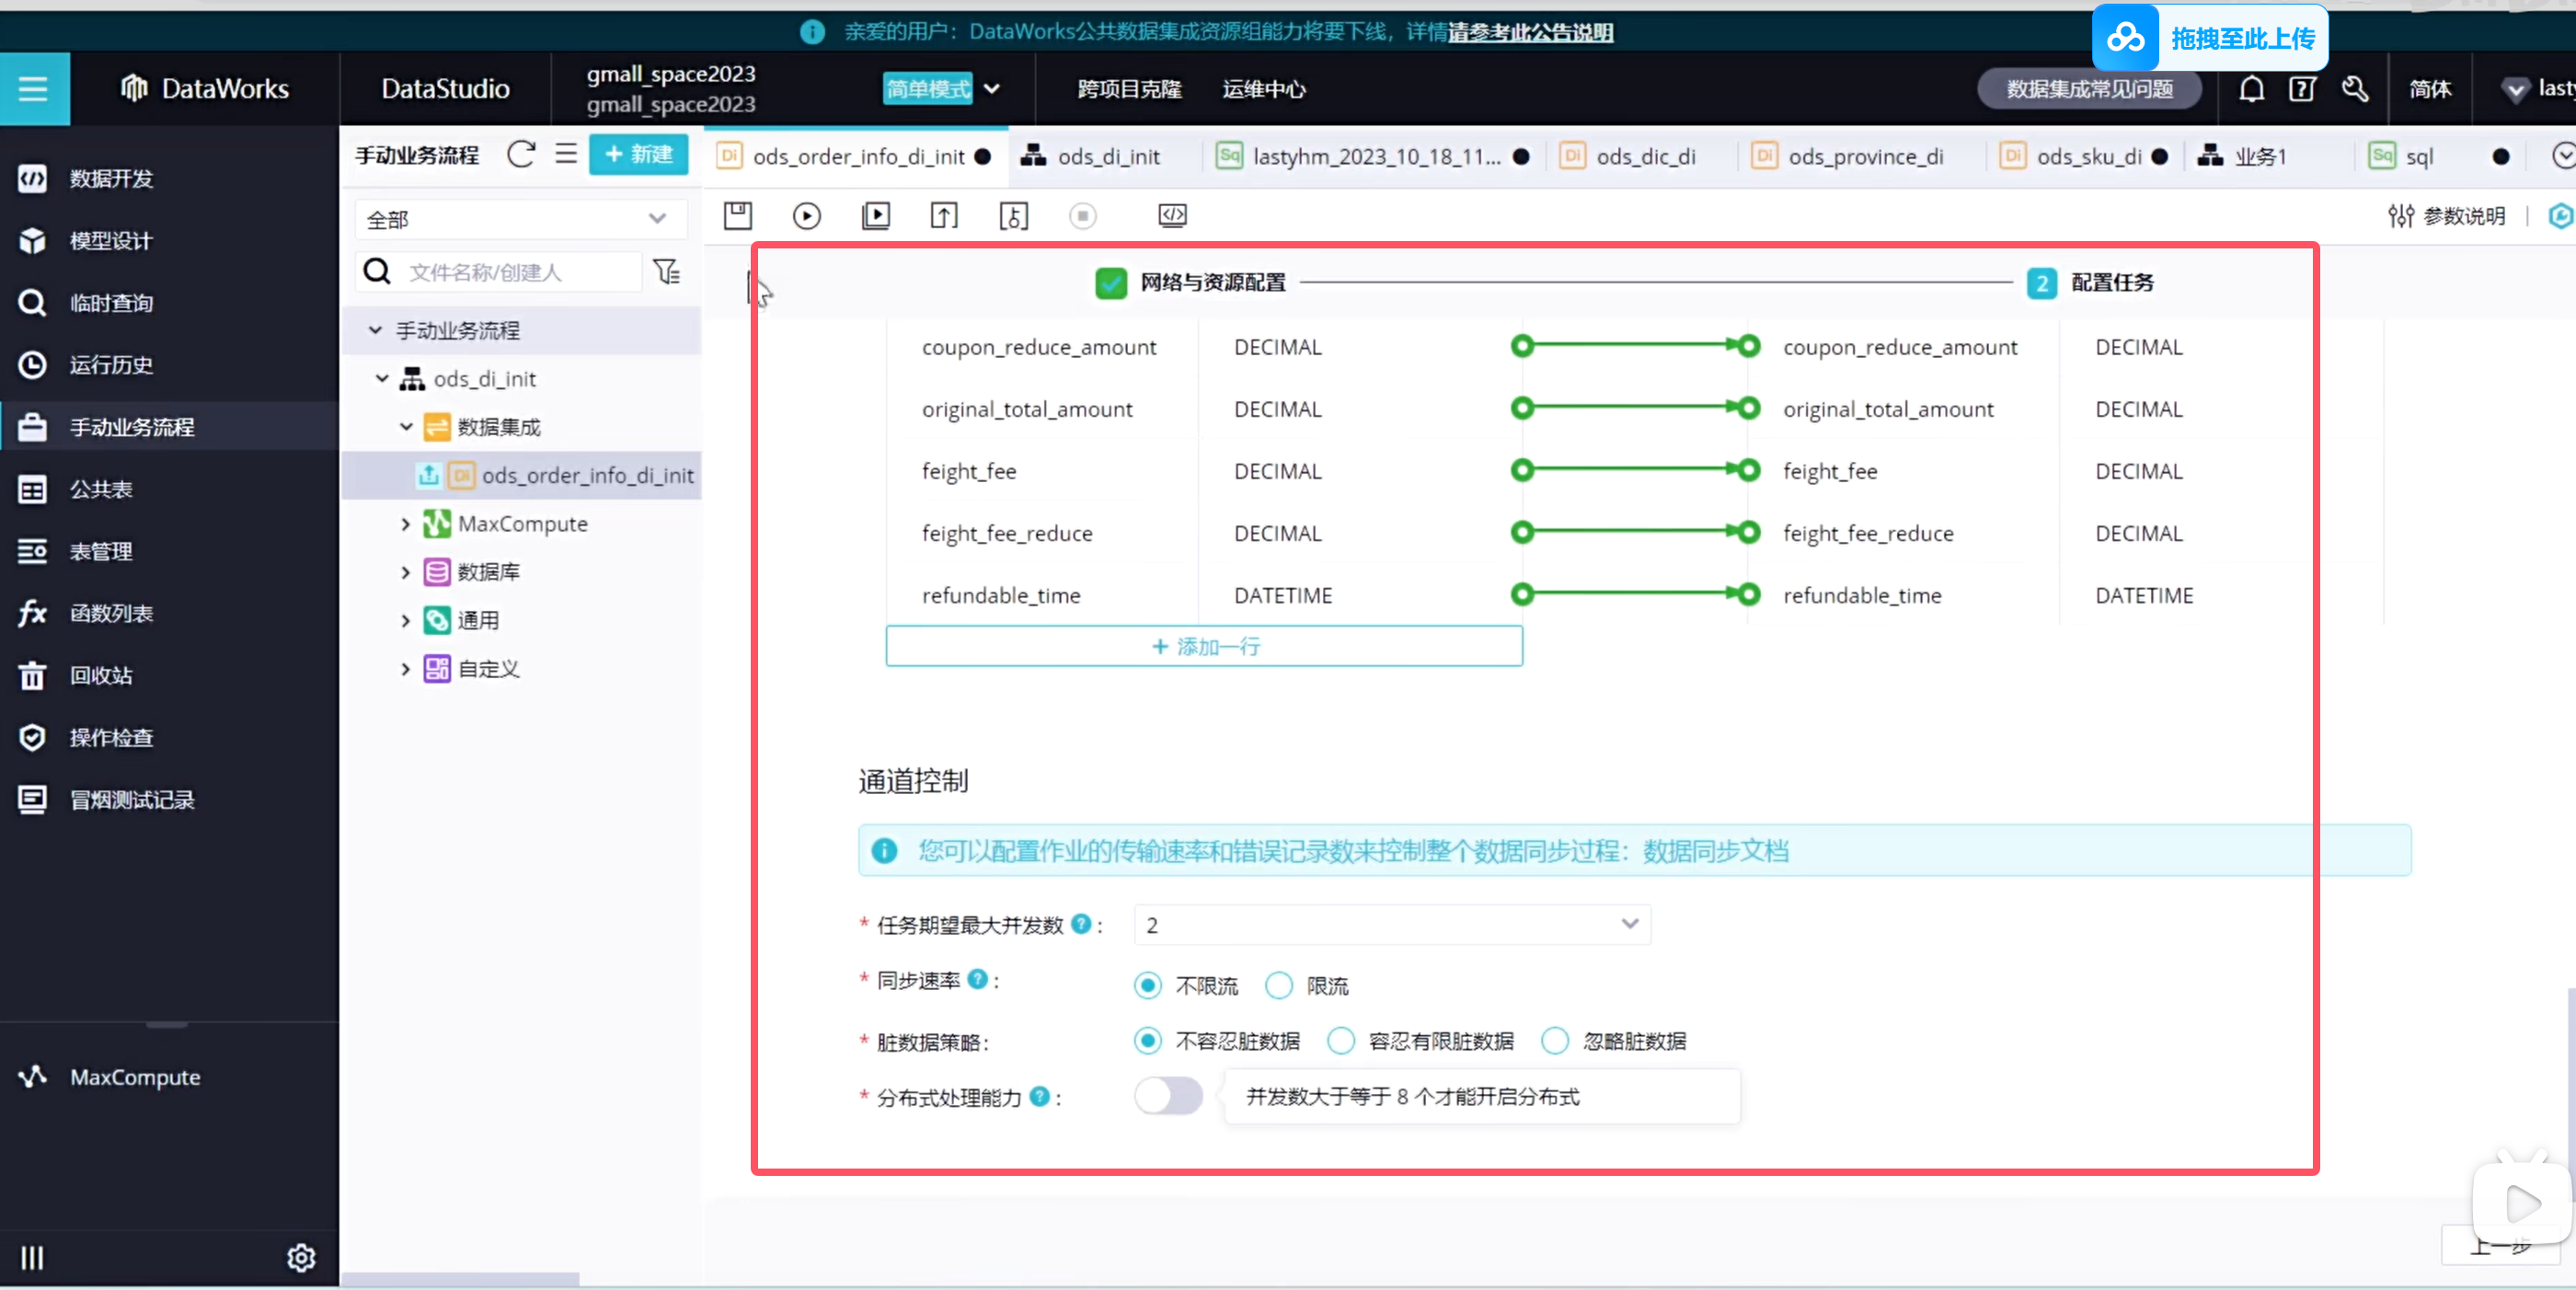Viewport: 2576px width, 1290px height.
Task: Expand the MaxCompute tree node
Action: click(405, 524)
